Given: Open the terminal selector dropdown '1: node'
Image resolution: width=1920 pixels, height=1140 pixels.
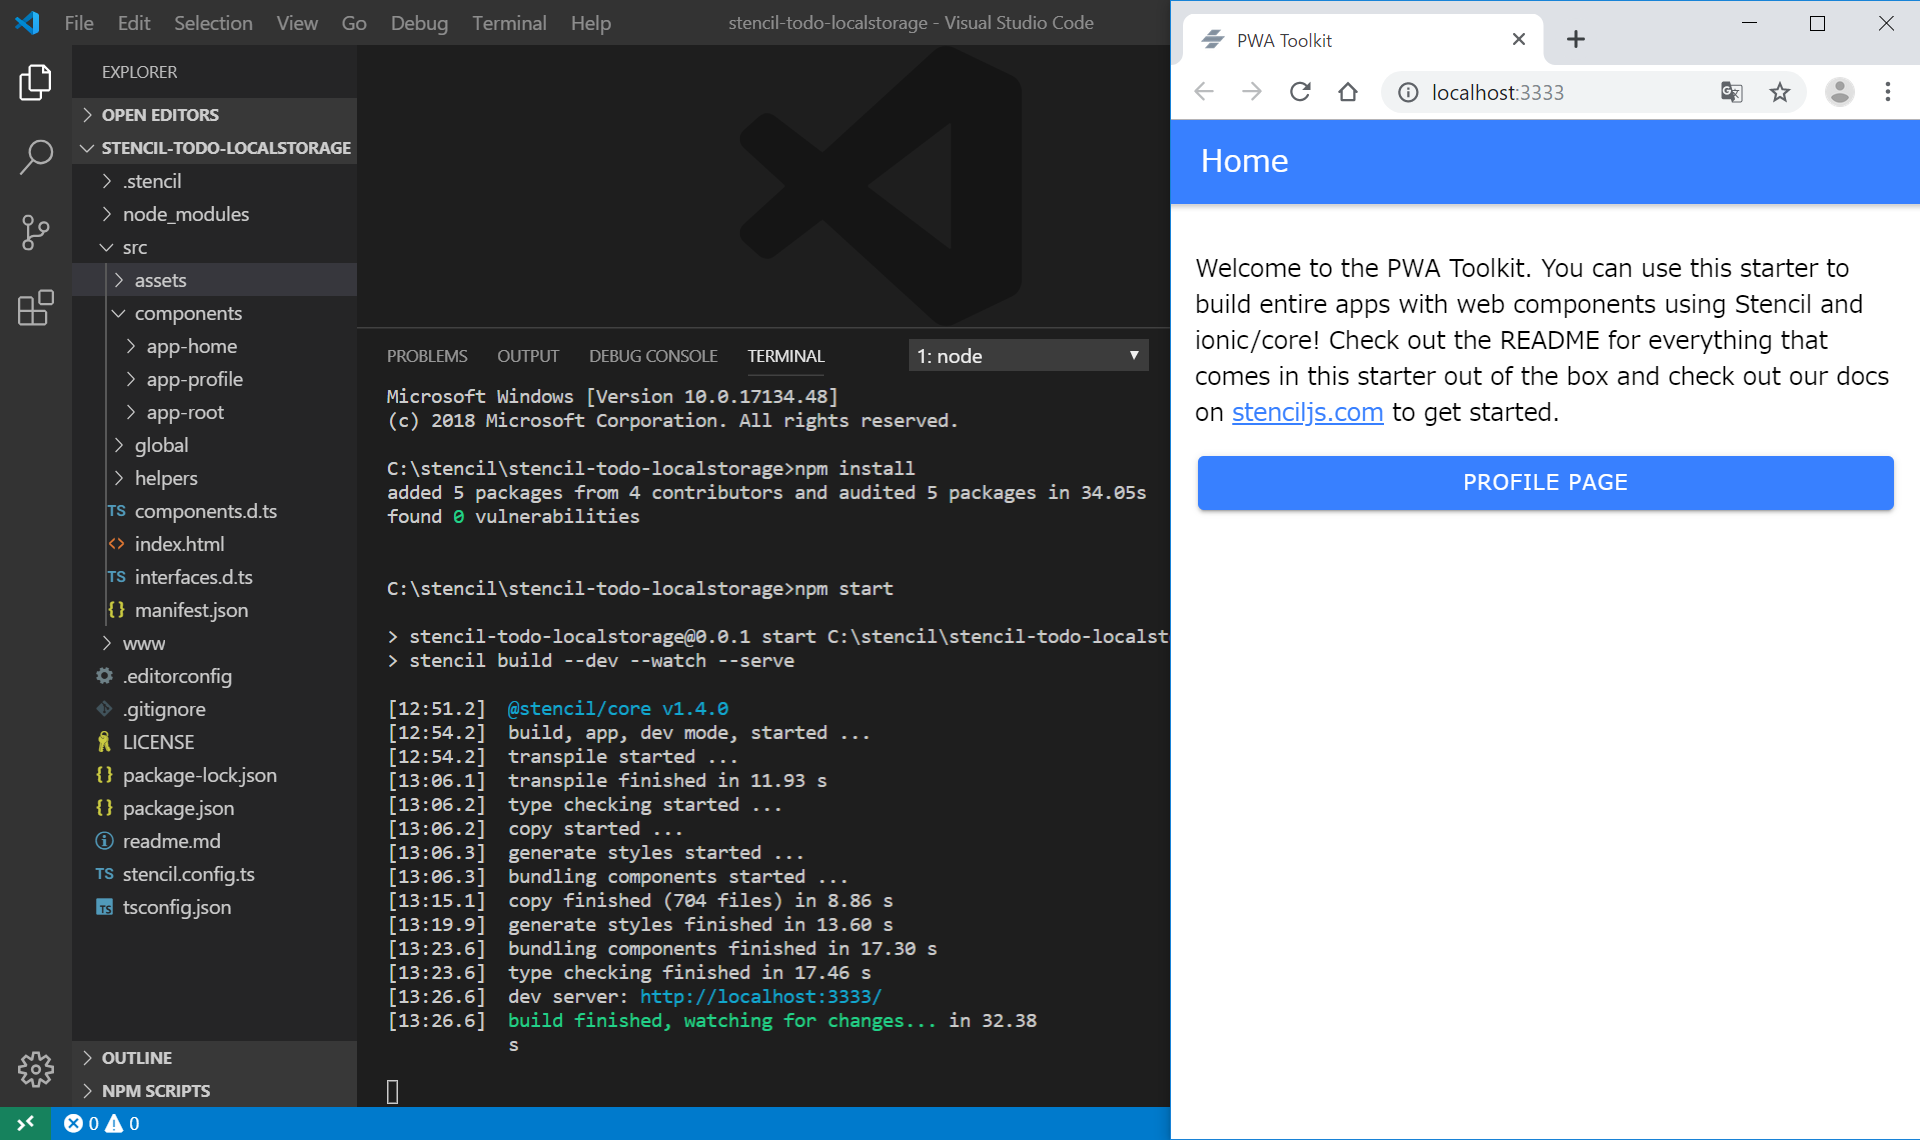Looking at the screenshot, I should (x=1028, y=355).
